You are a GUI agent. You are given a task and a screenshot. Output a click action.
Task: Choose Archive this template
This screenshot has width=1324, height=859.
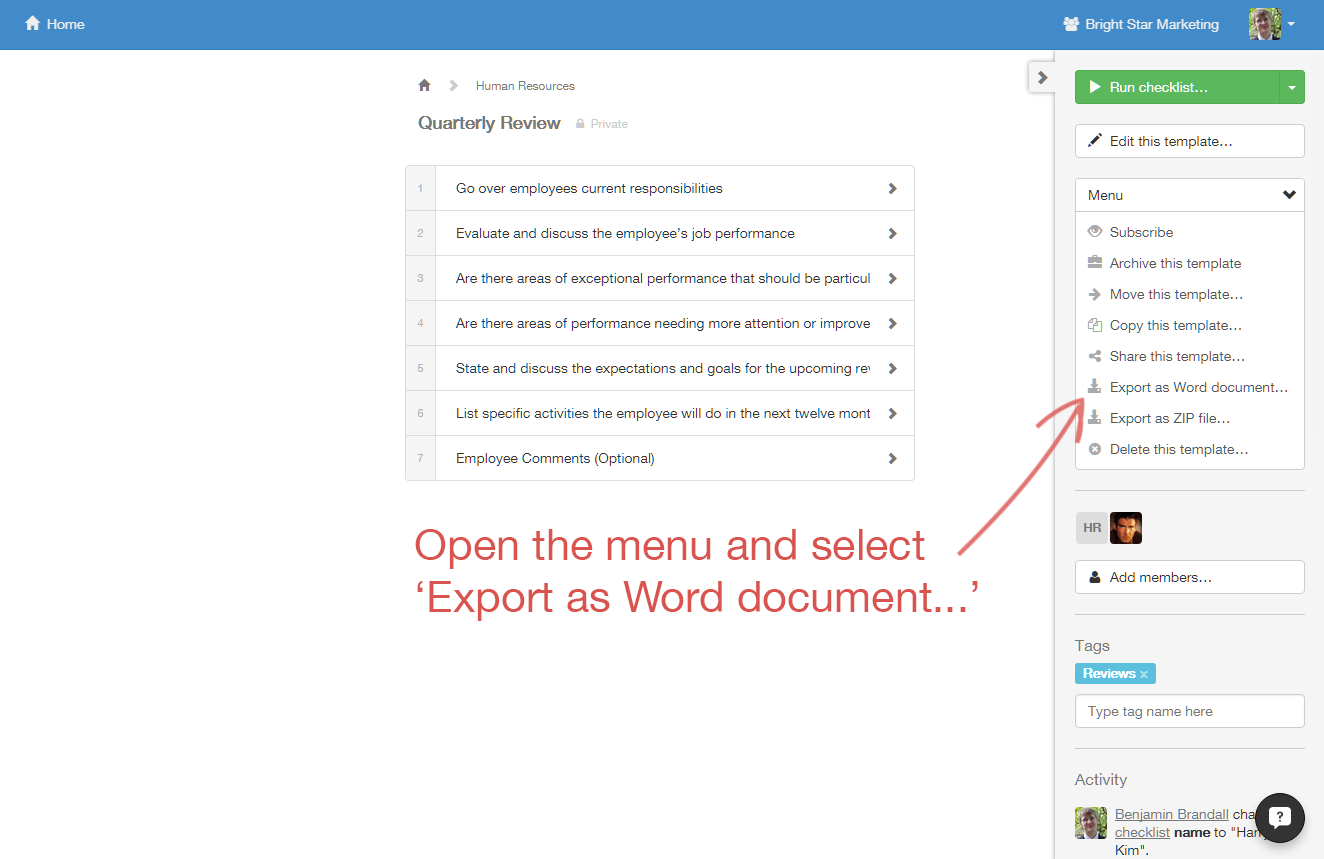(1175, 263)
